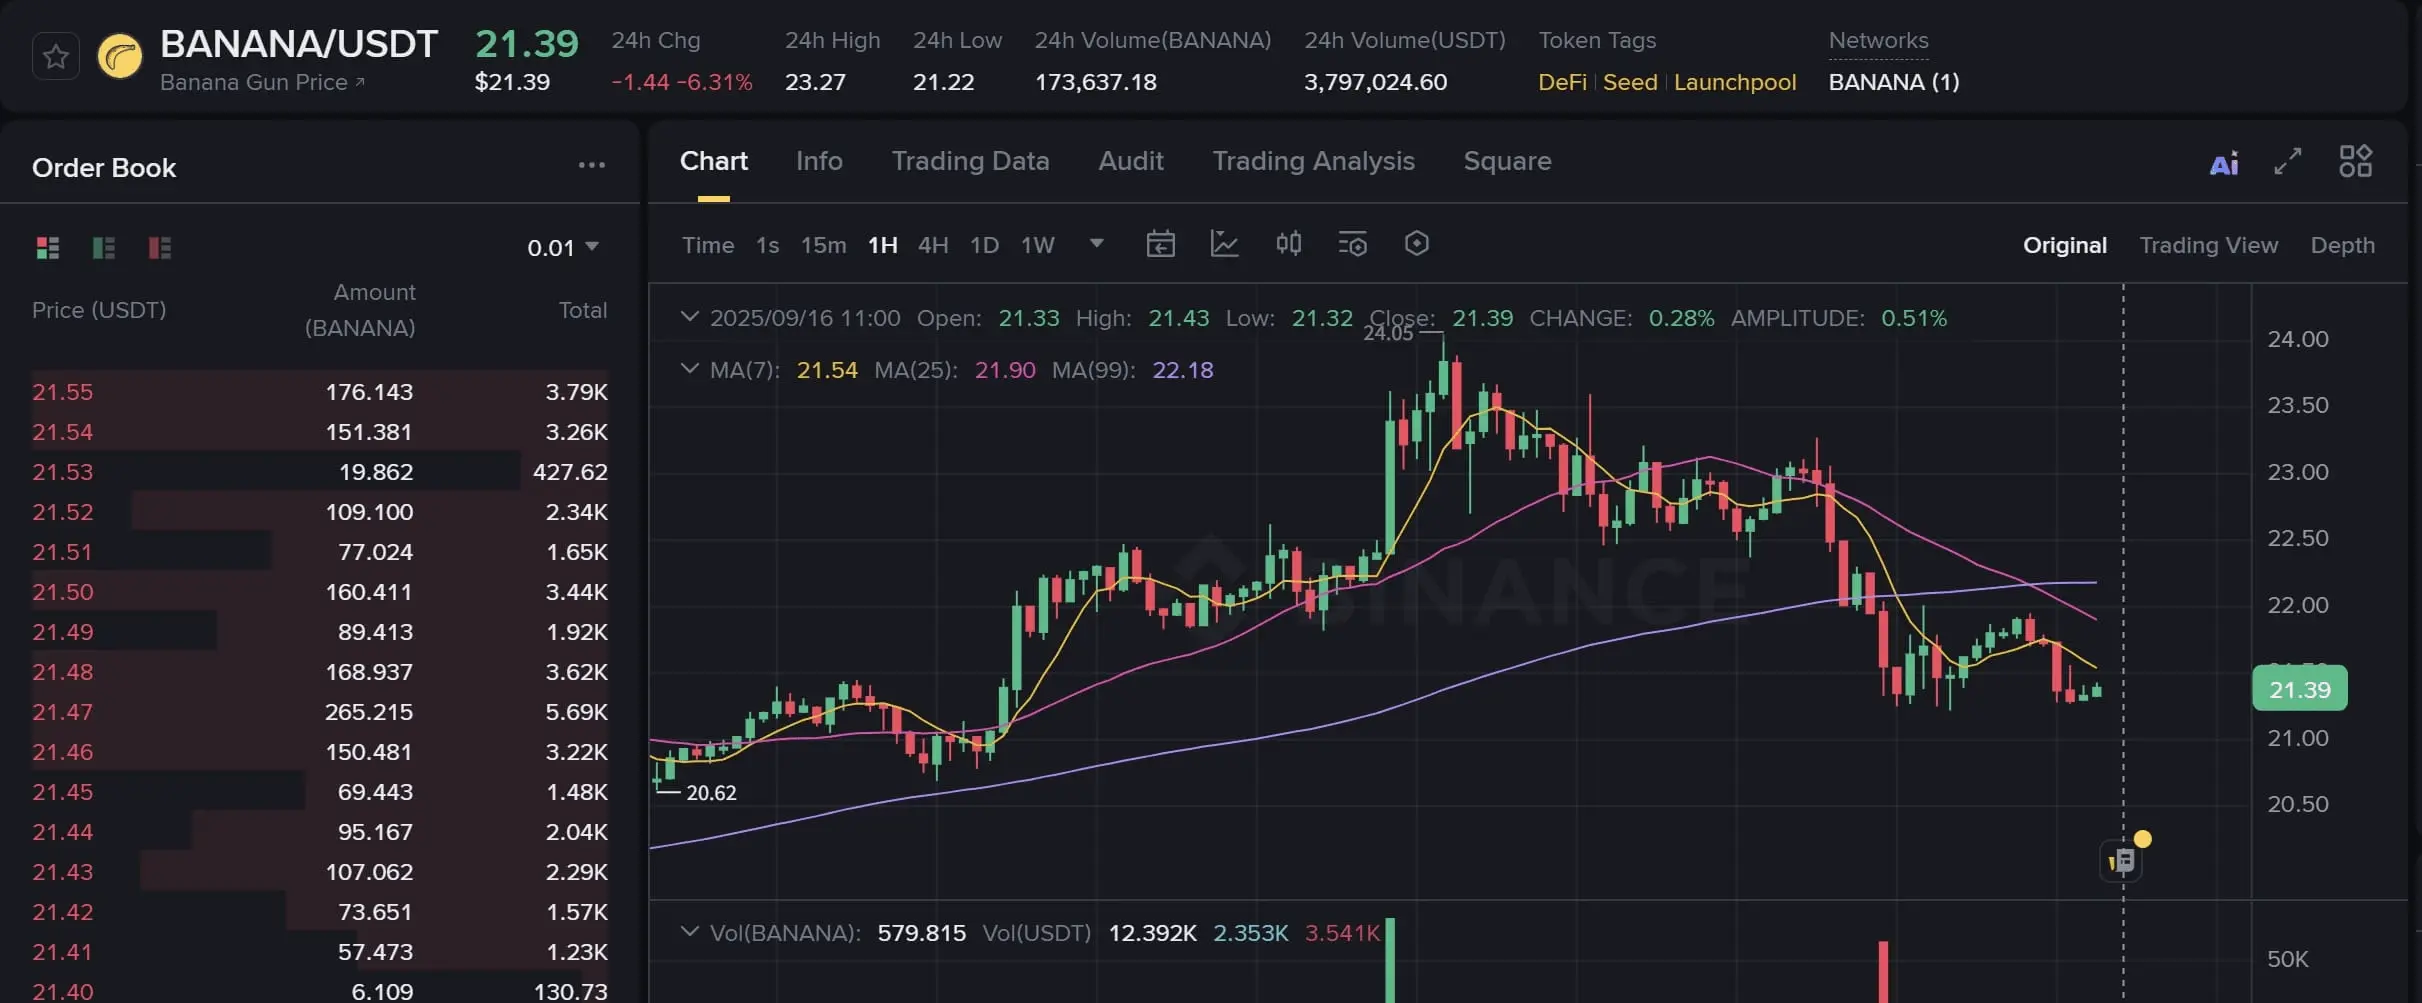Click the Price (USDT) column header
2422x1003 pixels.
point(99,310)
